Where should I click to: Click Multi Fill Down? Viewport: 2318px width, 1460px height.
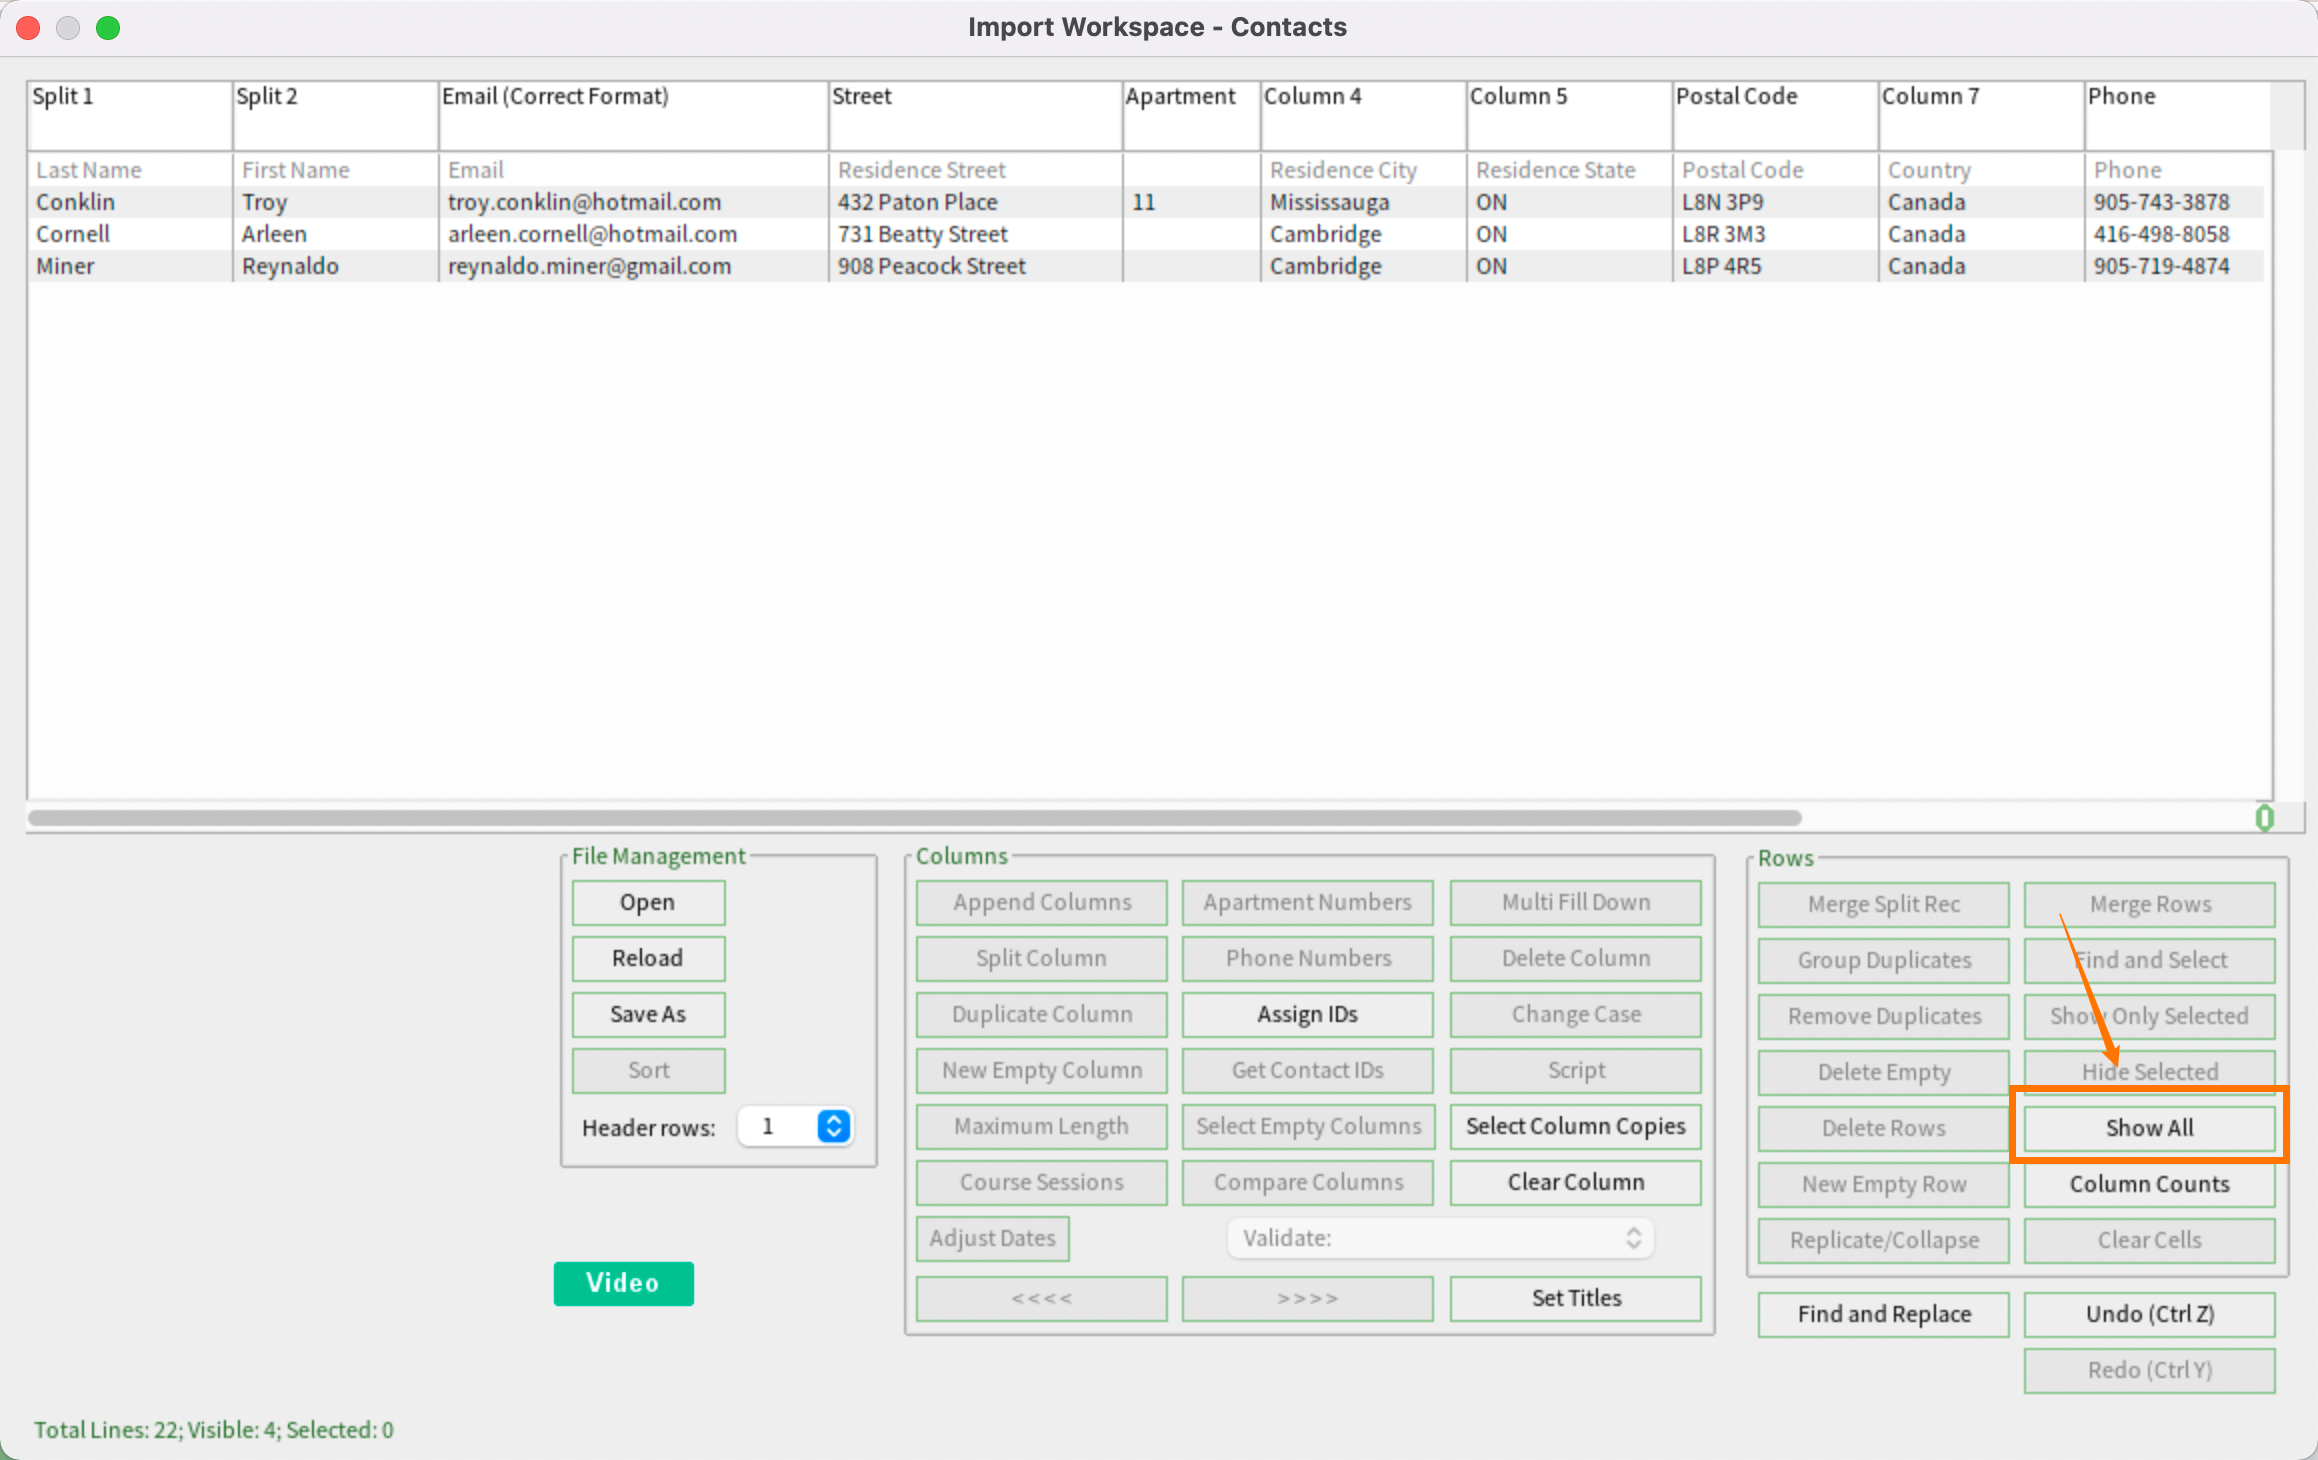1576,903
